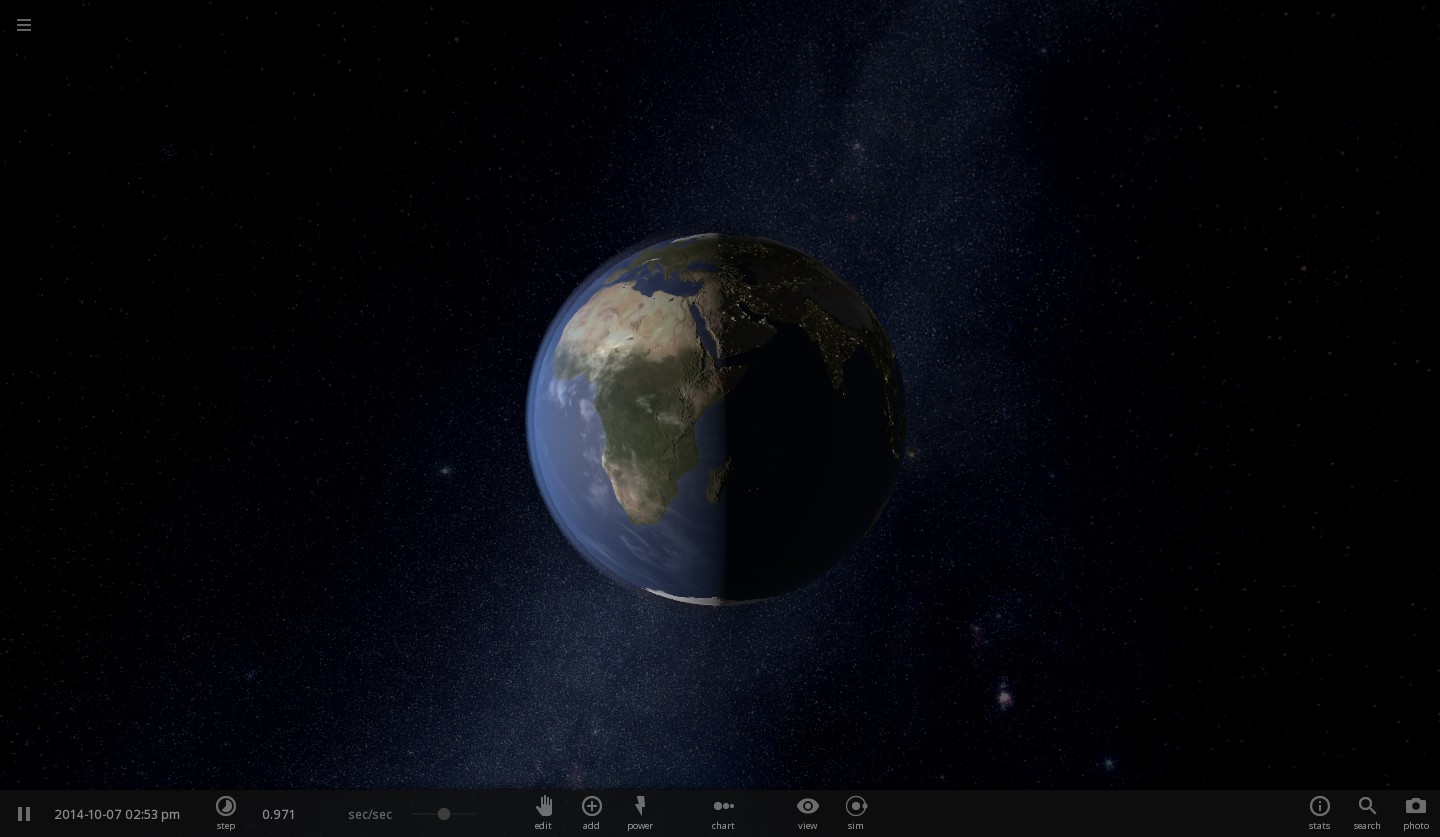This screenshot has width=1440, height=837.
Task: Select Earth in the viewport
Action: (x=715, y=417)
